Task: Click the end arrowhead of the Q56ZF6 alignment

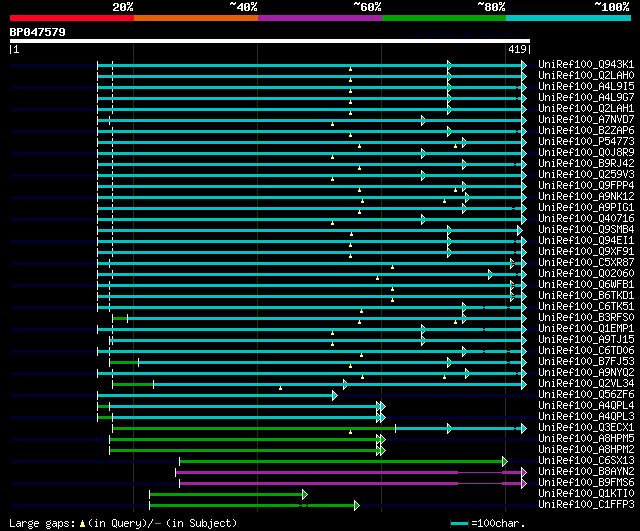Action: point(335,395)
